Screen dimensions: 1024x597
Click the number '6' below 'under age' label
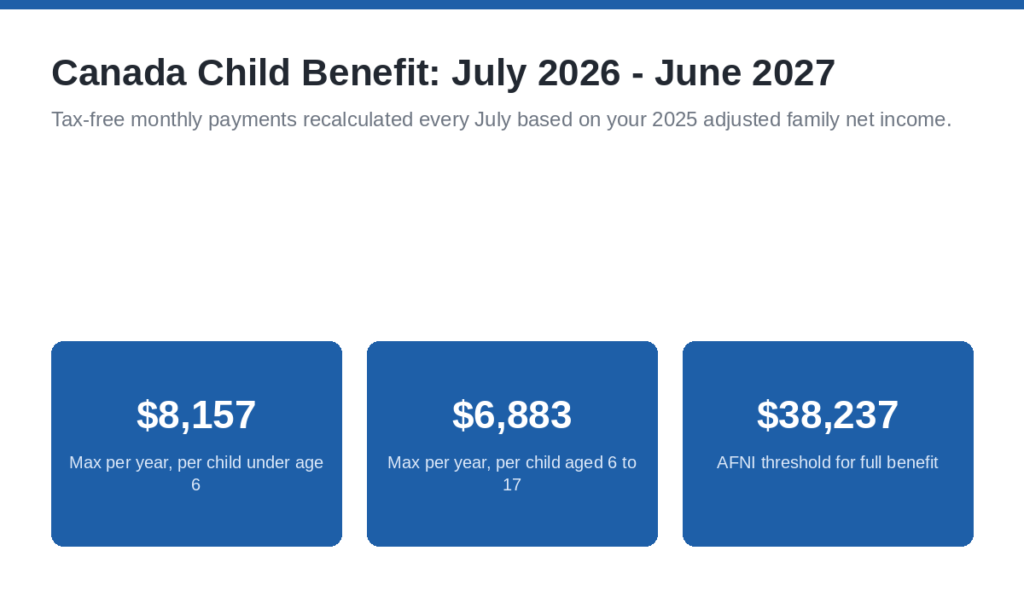196,485
